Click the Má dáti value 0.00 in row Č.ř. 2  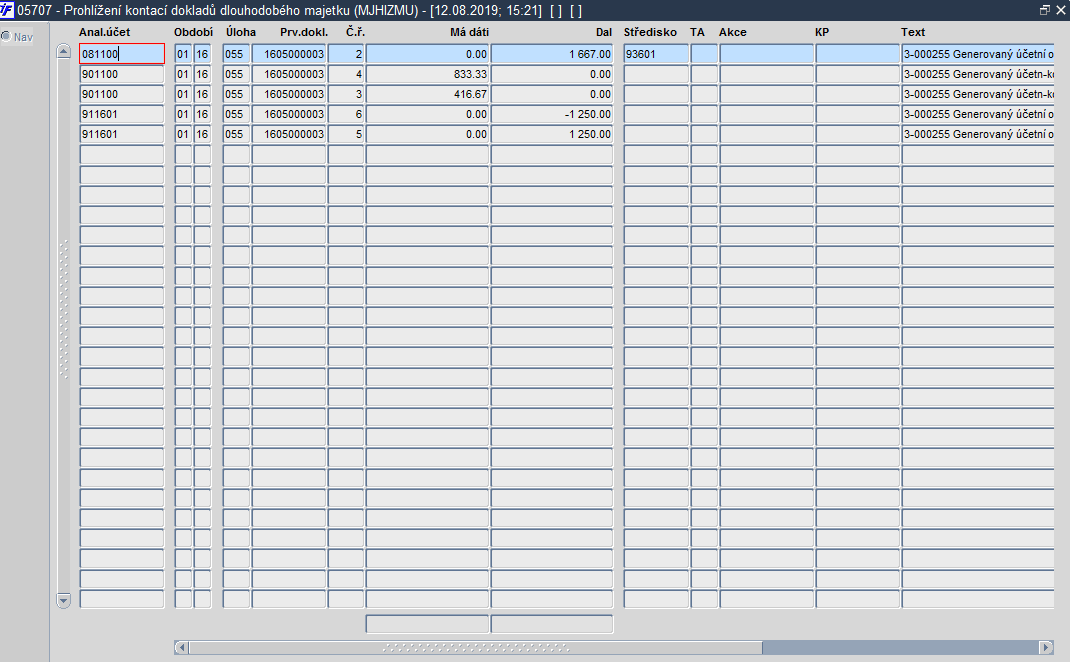427,54
